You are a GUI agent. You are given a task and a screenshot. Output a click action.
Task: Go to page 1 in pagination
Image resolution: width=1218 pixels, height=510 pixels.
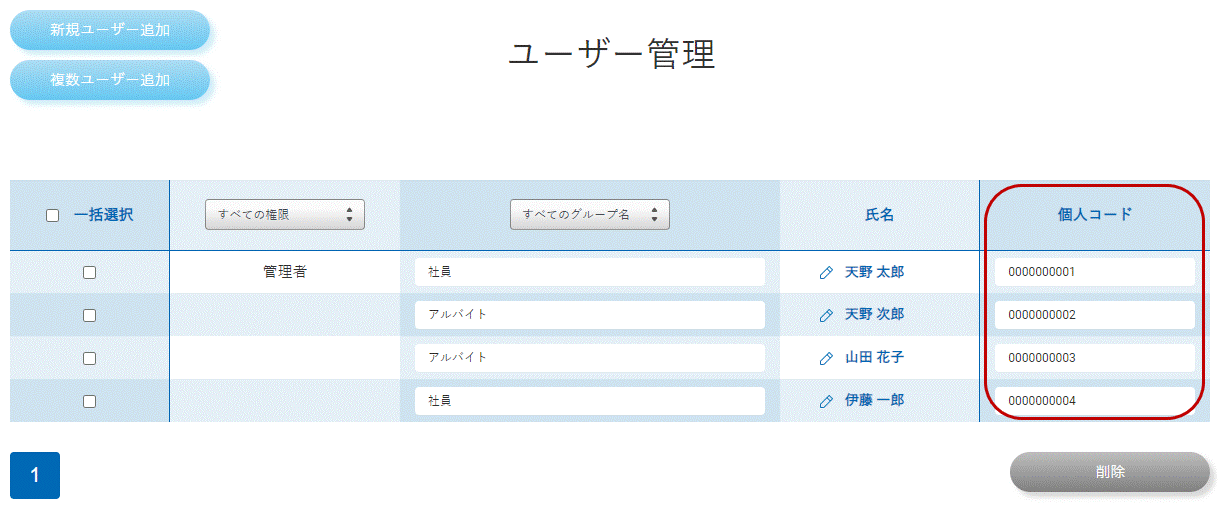[x=35, y=475]
